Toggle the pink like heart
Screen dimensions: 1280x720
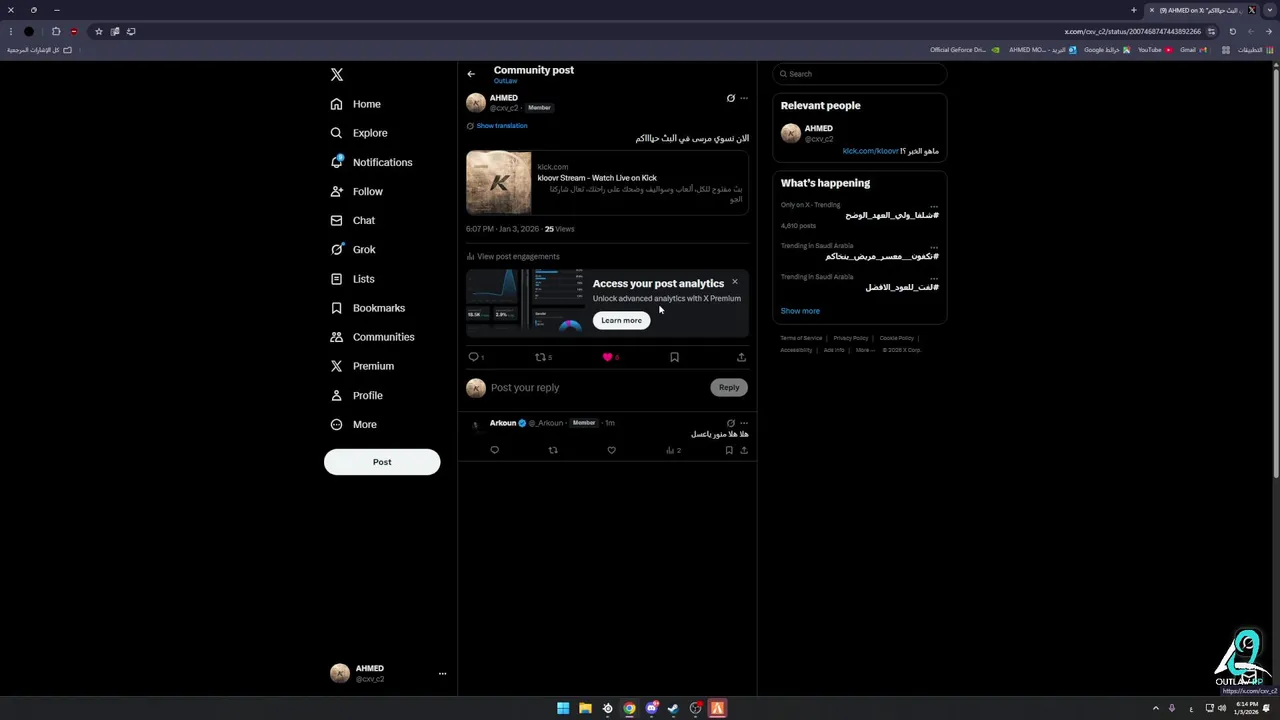pyautogui.click(x=607, y=357)
